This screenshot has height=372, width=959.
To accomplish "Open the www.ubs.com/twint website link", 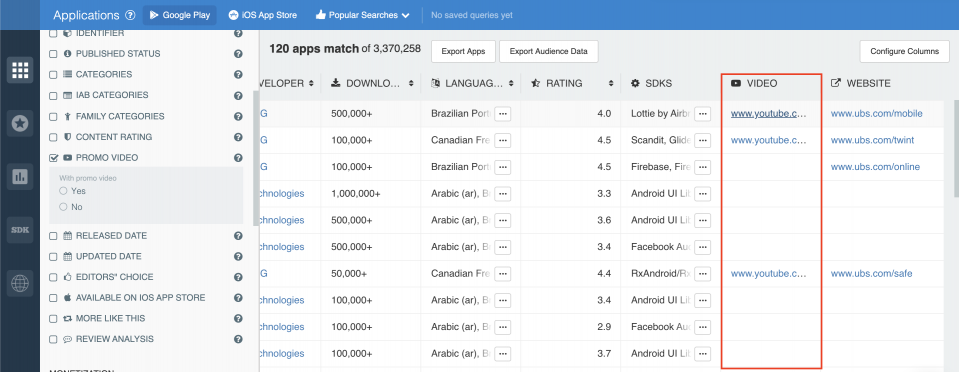I will [x=872, y=140].
